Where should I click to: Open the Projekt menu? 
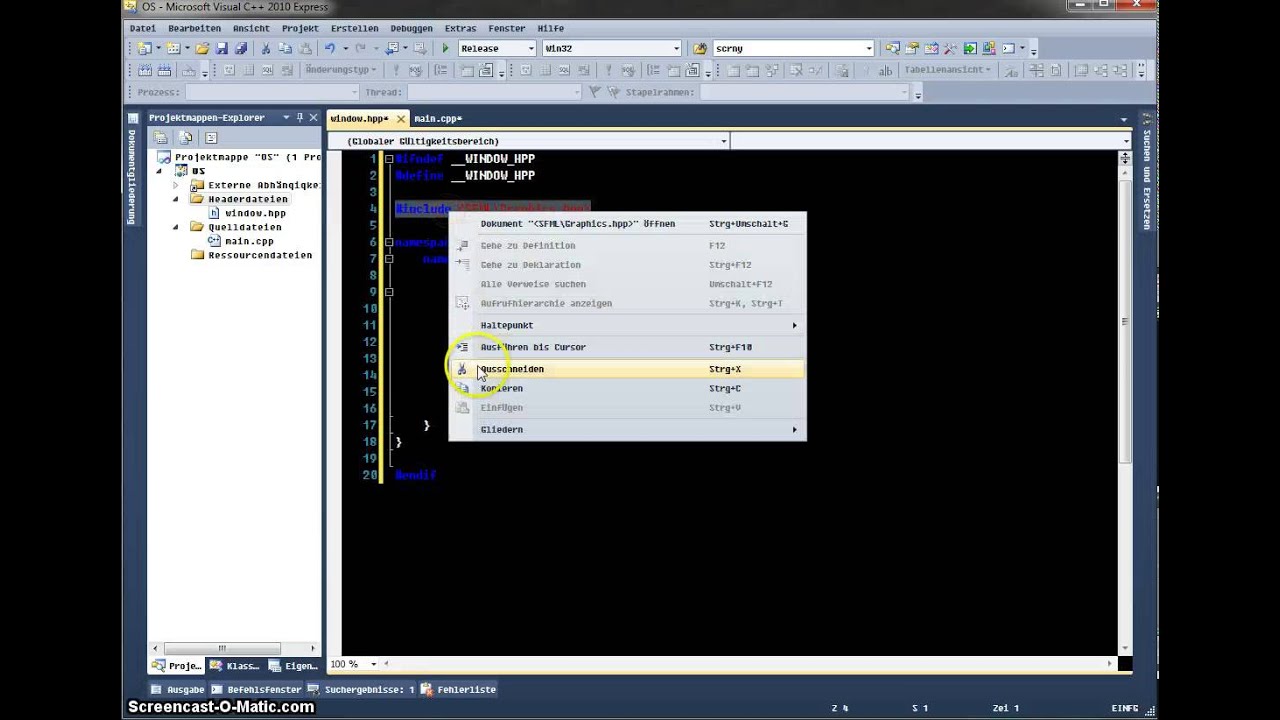[x=300, y=28]
